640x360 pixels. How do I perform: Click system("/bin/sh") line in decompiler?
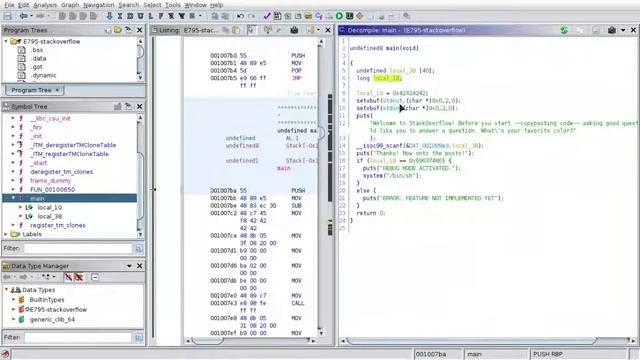click(392, 176)
